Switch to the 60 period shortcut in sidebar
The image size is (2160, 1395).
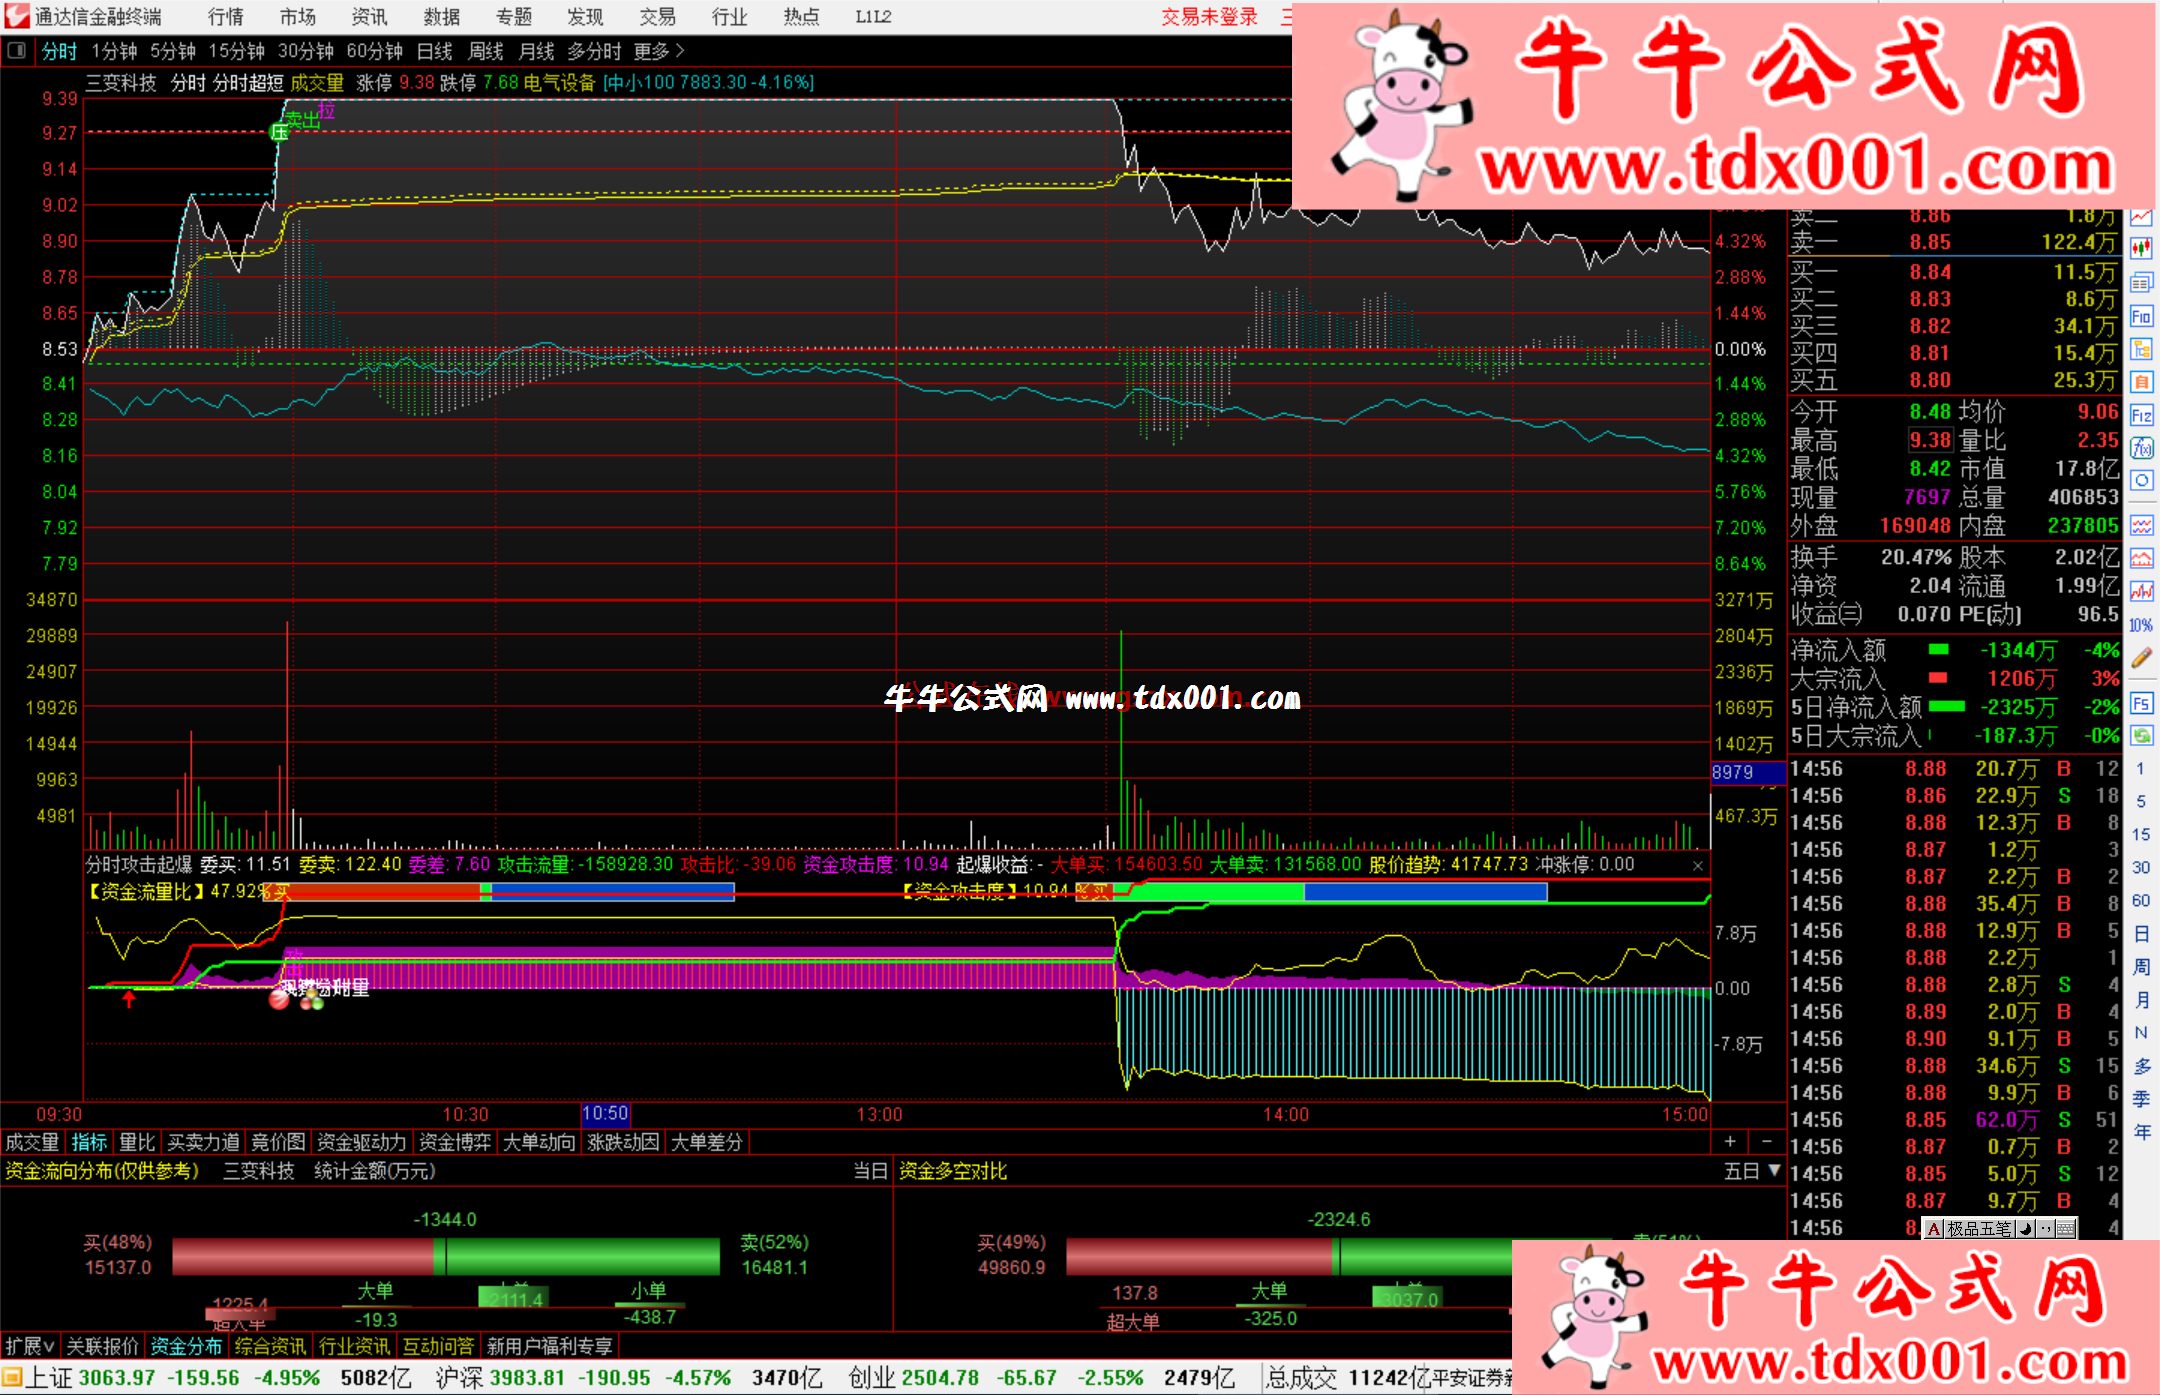pos(2141,900)
